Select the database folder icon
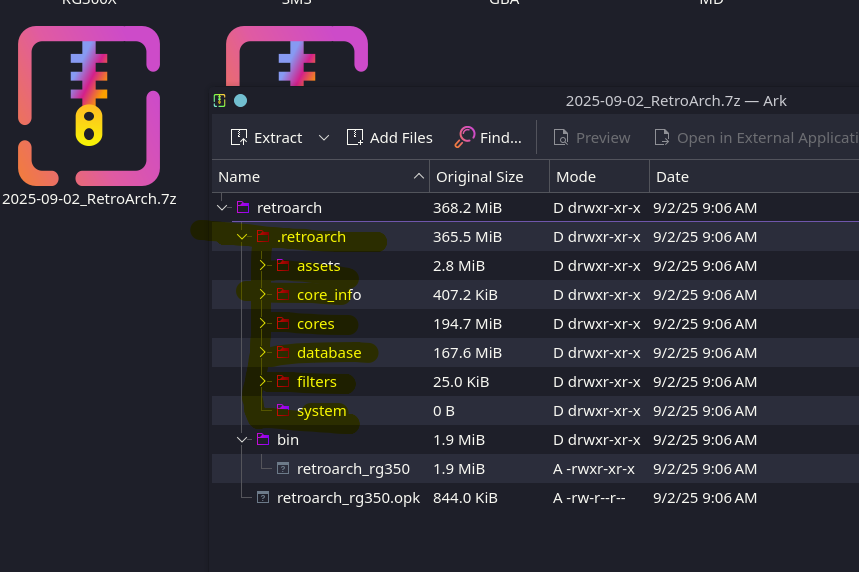The width and height of the screenshot is (859, 572). [283, 353]
